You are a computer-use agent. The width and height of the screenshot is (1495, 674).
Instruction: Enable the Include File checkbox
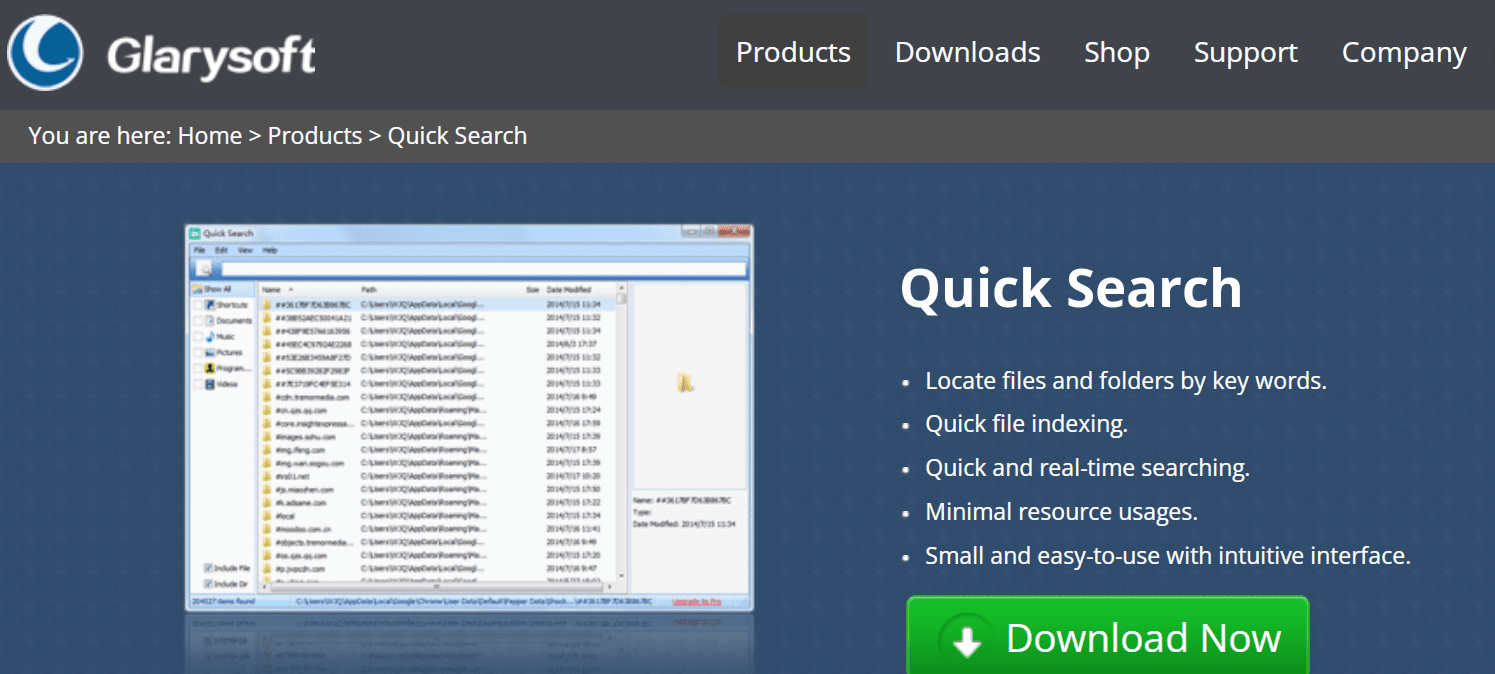206,568
